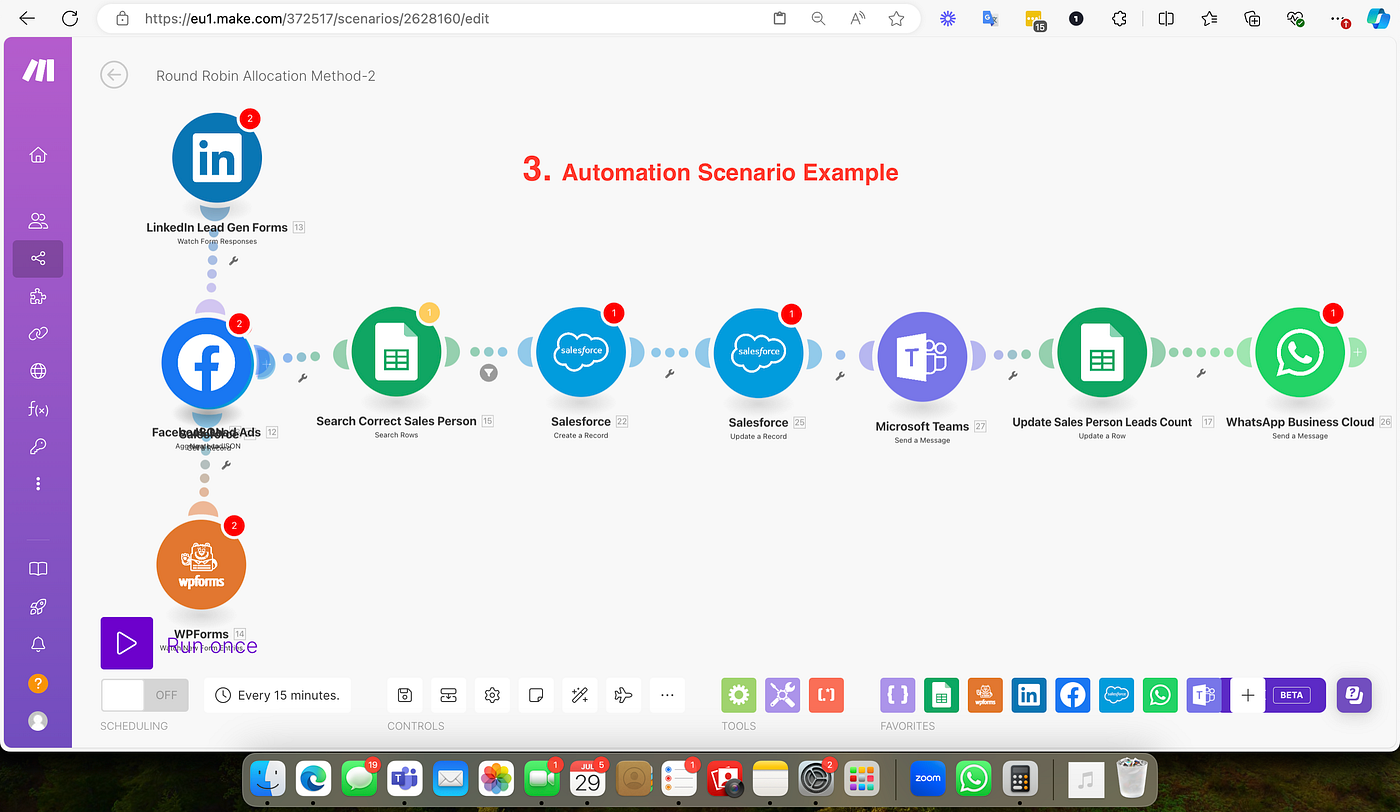
Task: Go back using the scenario back arrow
Action: pyautogui.click(x=114, y=75)
